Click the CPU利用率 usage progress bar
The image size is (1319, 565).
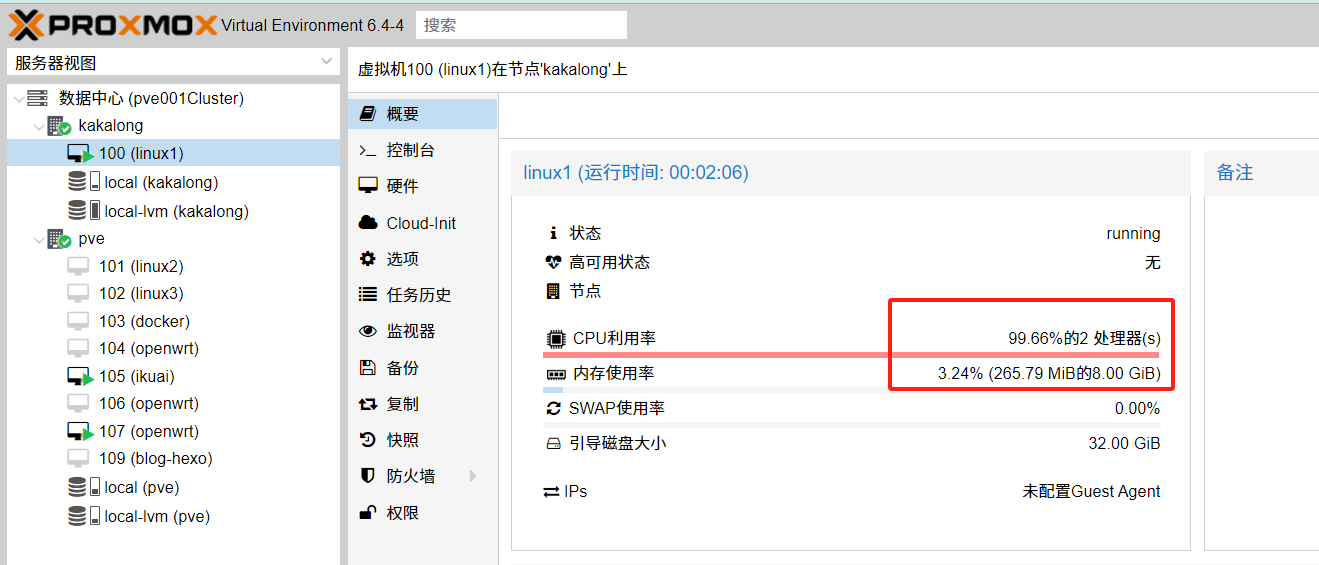point(851,354)
